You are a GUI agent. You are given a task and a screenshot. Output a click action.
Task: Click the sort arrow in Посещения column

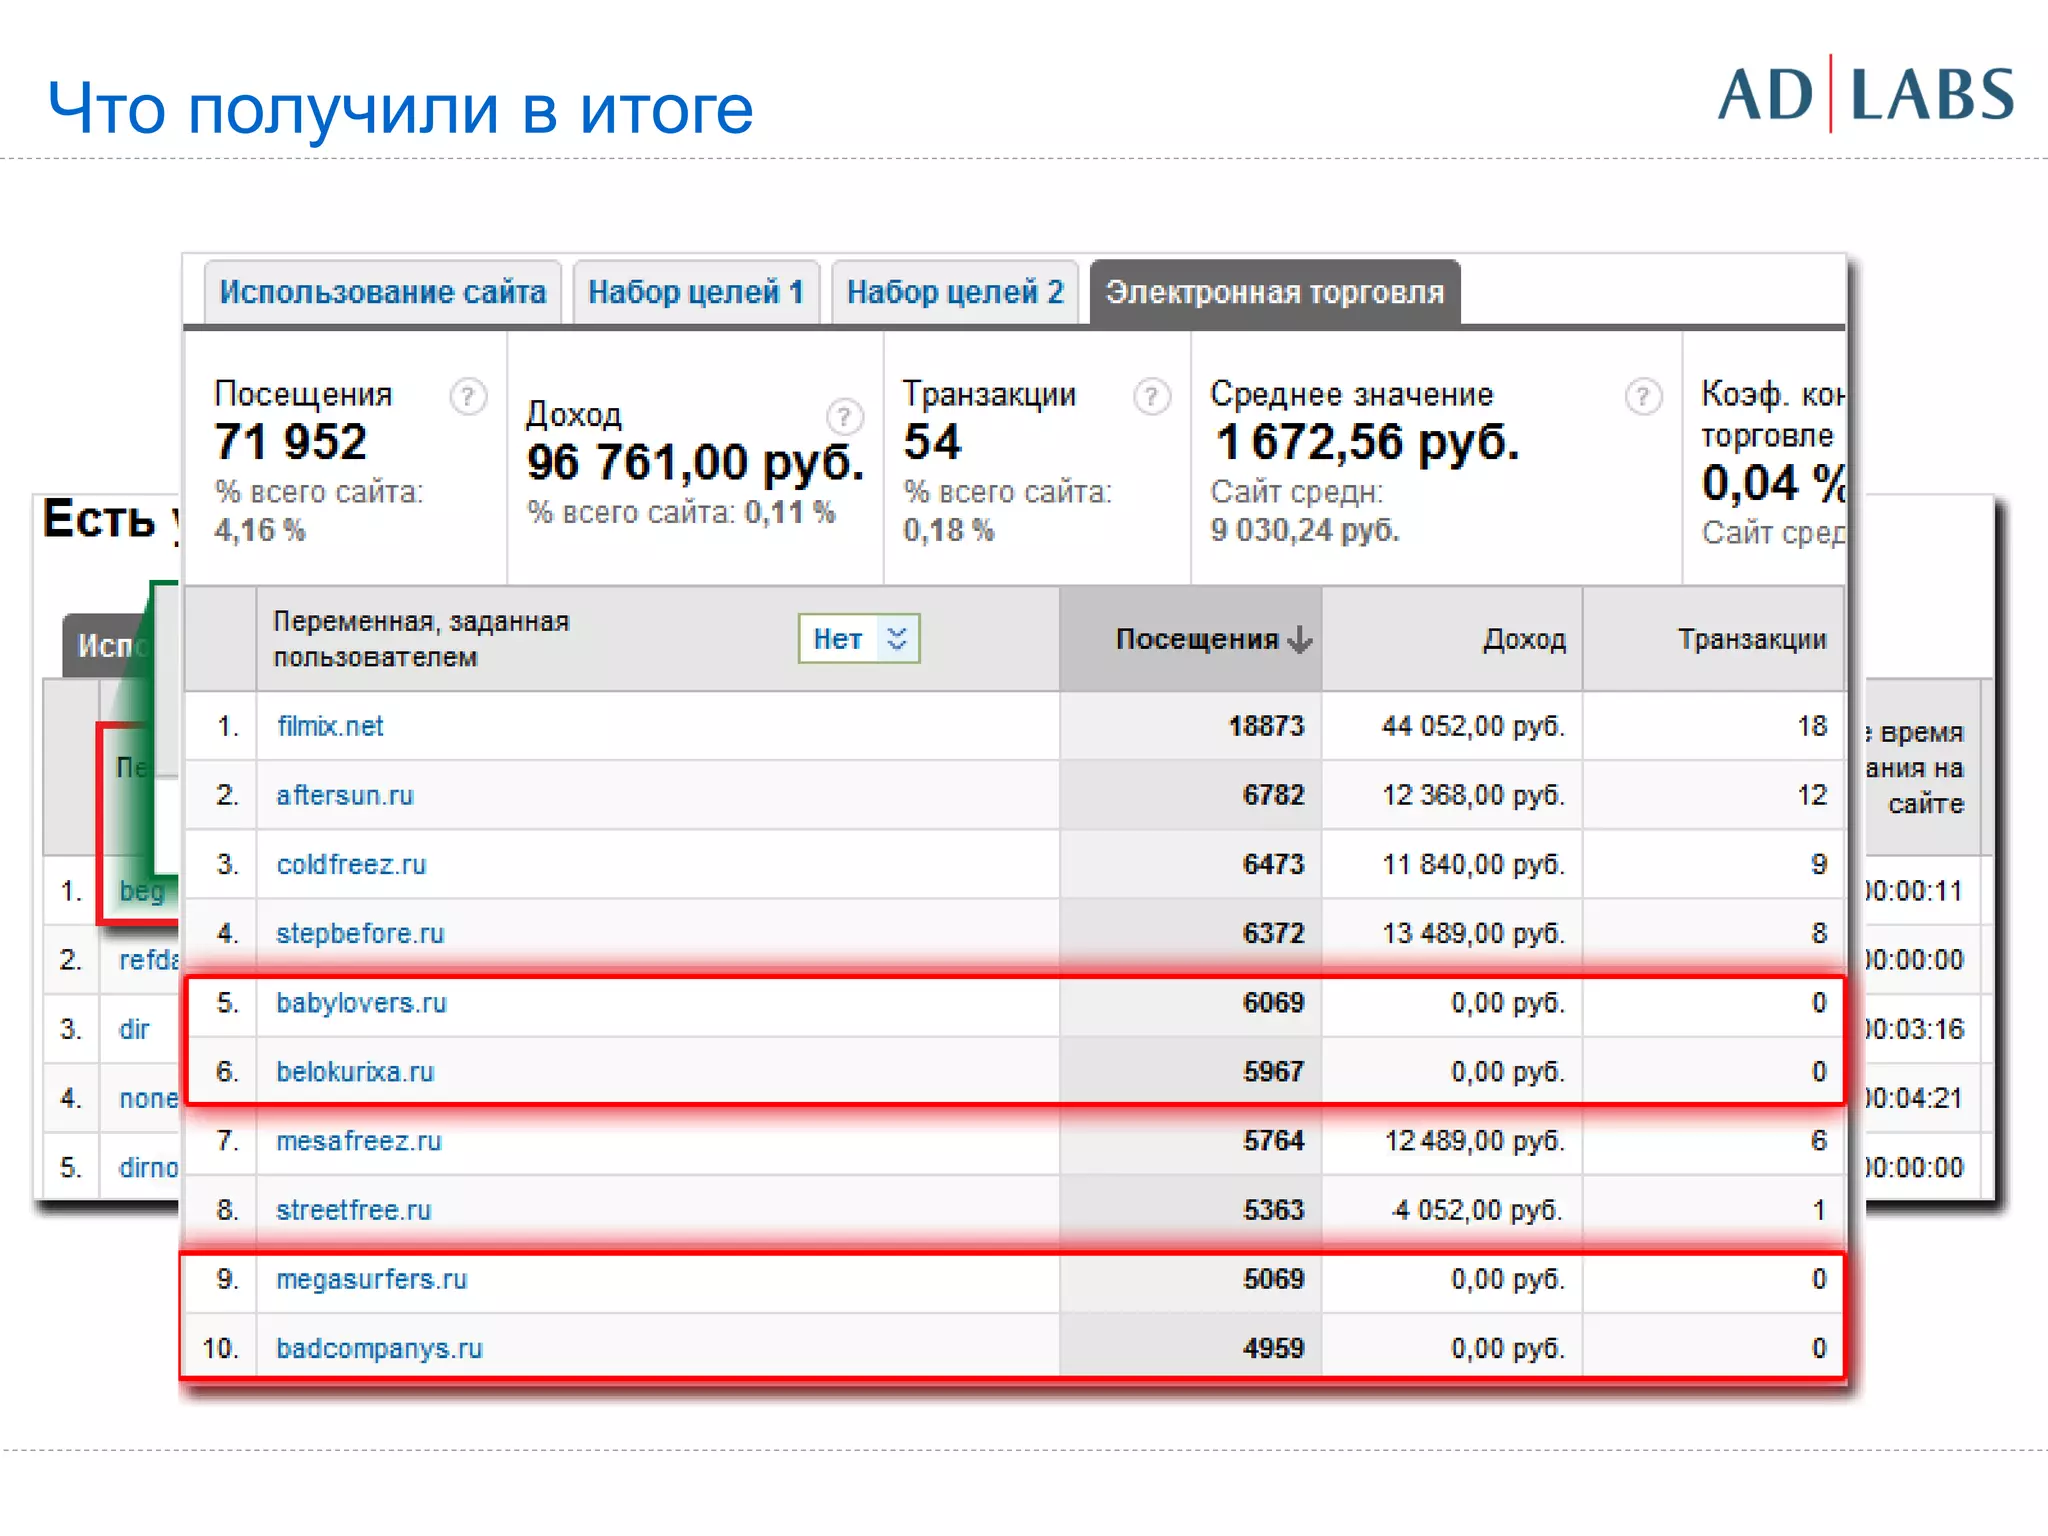pyautogui.click(x=1299, y=639)
